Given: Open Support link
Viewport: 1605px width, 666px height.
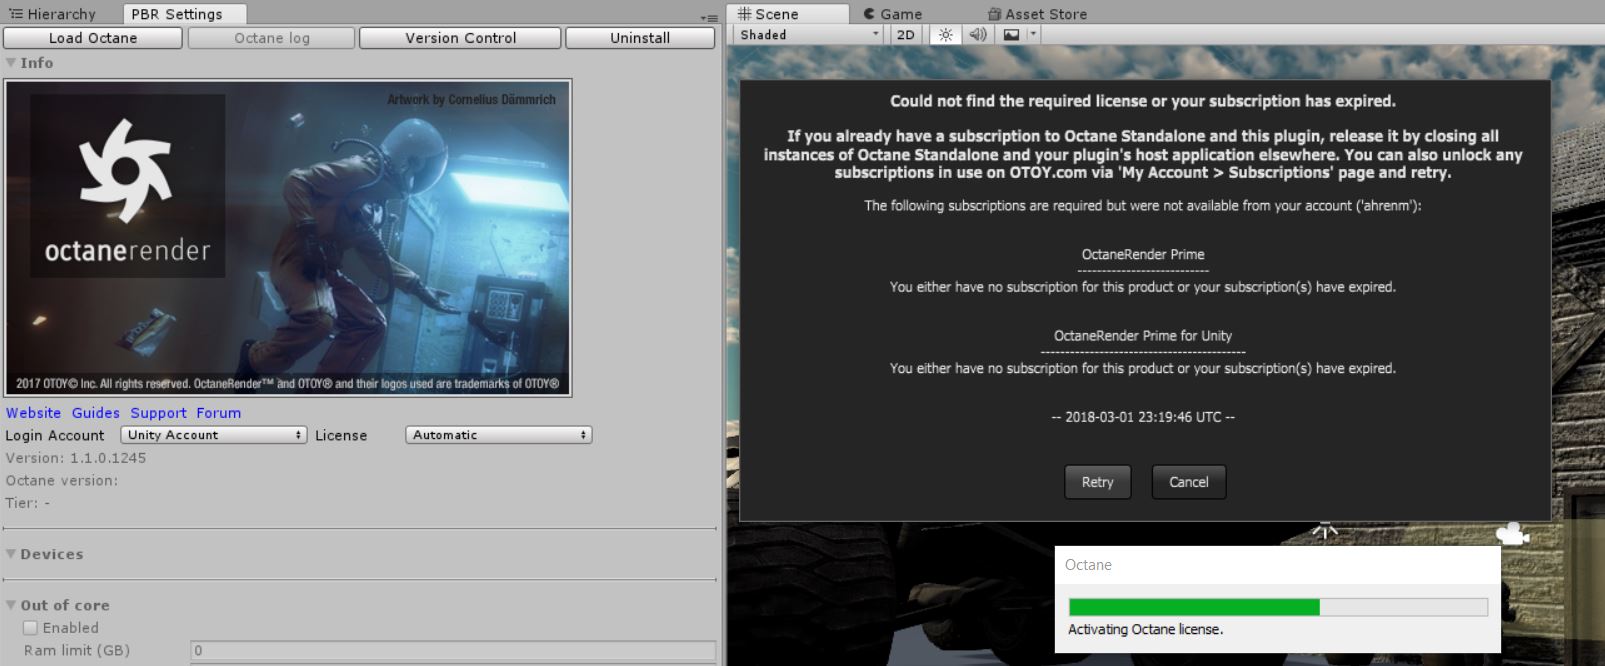Looking at the screenshot, I should pos(158,413).
